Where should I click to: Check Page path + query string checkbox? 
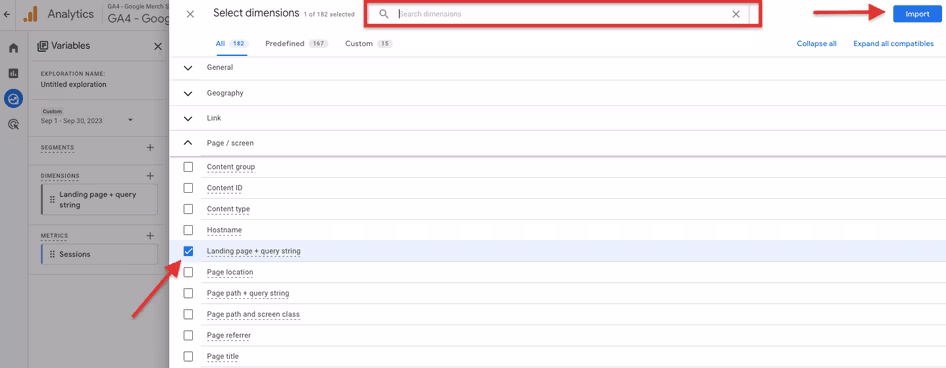(x=188, y=293)
